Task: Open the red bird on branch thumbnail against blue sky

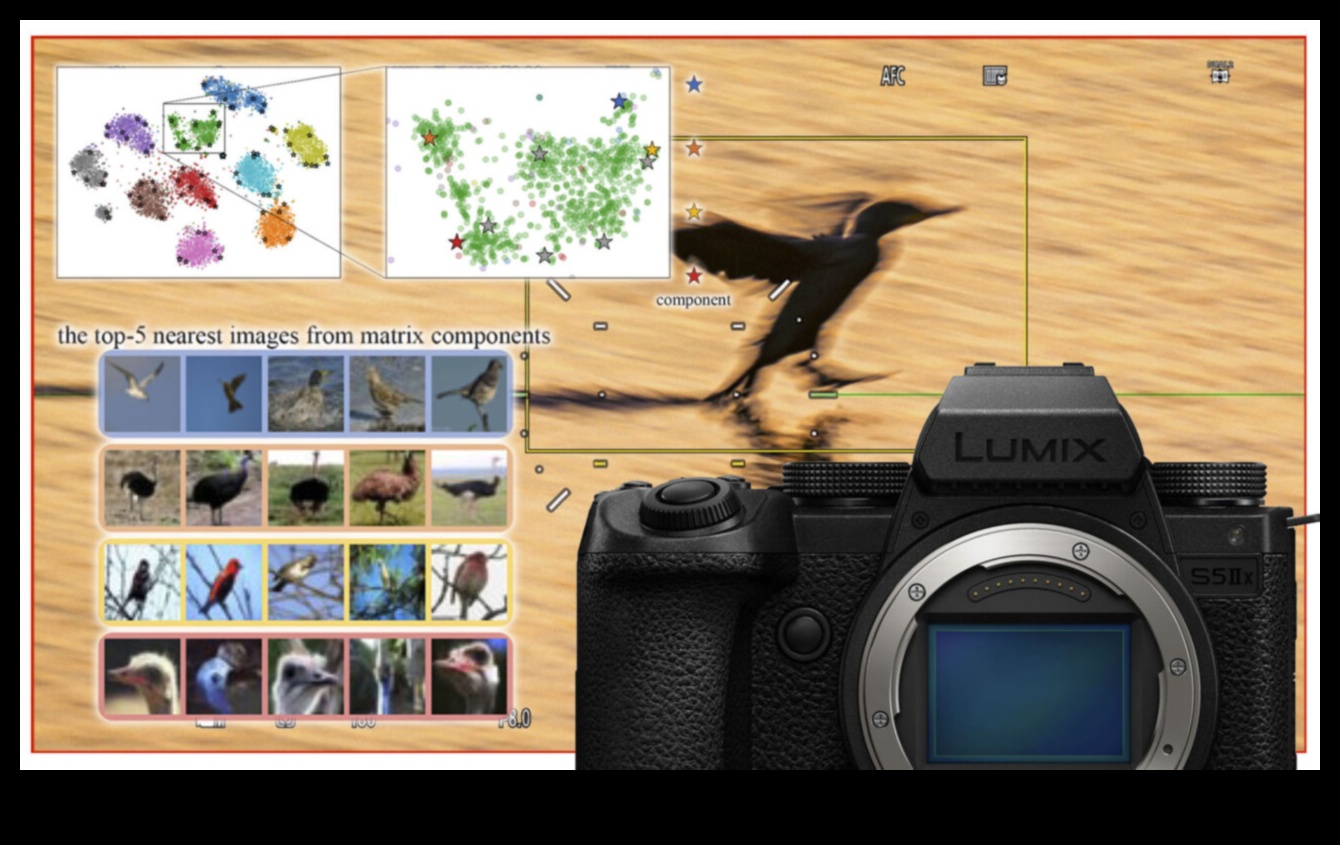Action: coord(224,582)
